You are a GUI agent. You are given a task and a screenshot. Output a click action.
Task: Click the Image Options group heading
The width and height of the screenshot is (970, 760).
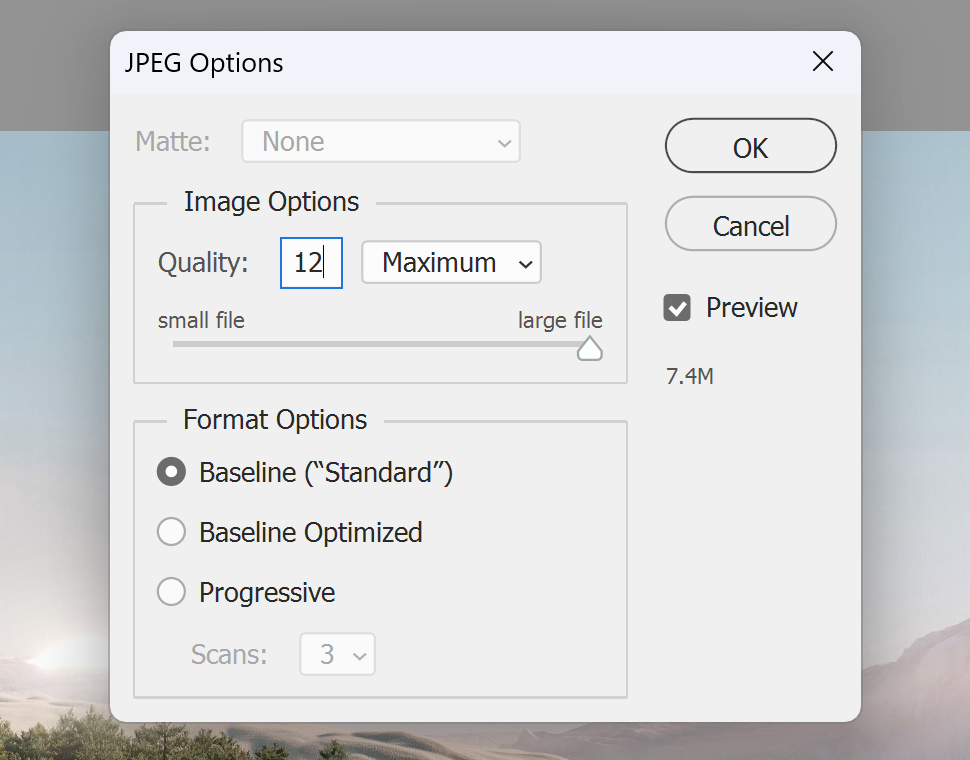(271, 202)
